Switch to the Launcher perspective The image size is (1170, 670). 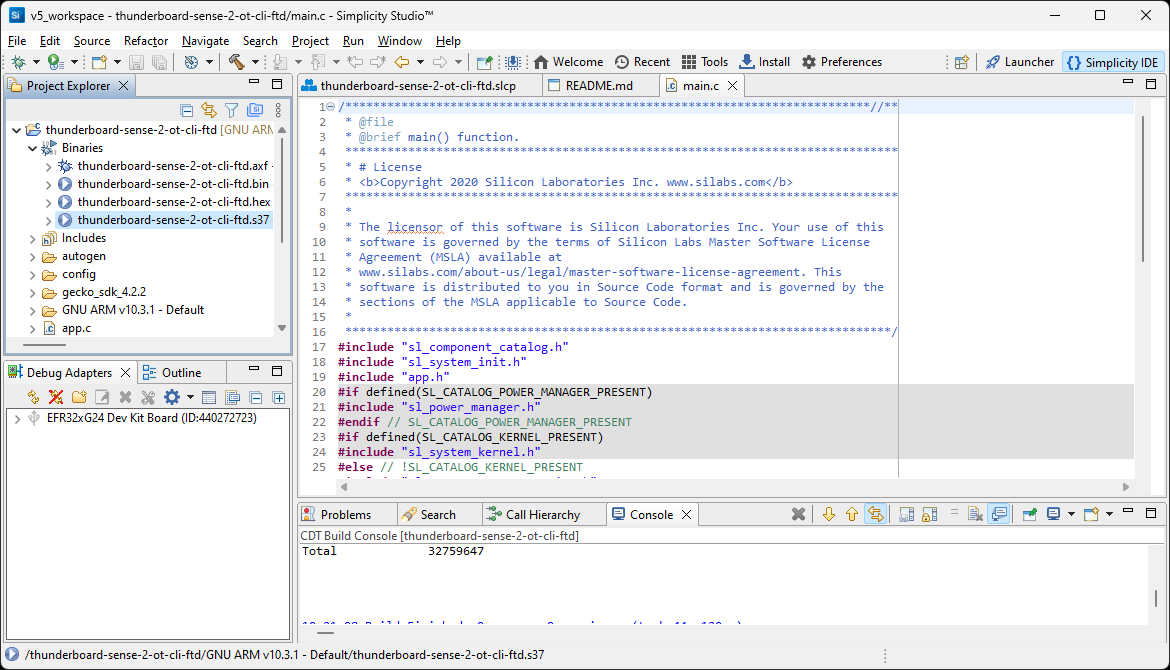tap(1019, 61)
